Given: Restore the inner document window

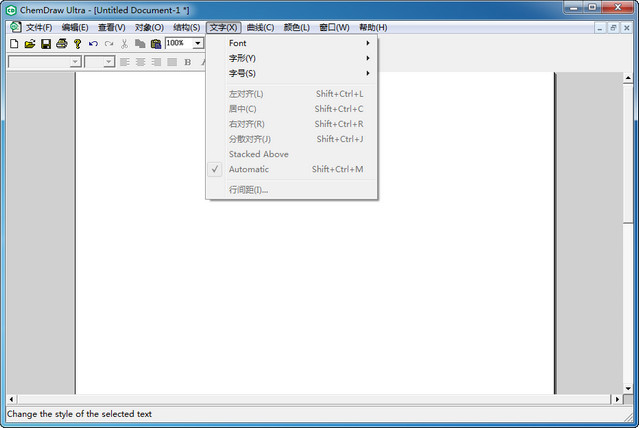Looking at the screenshot, I should coord(613,28).
